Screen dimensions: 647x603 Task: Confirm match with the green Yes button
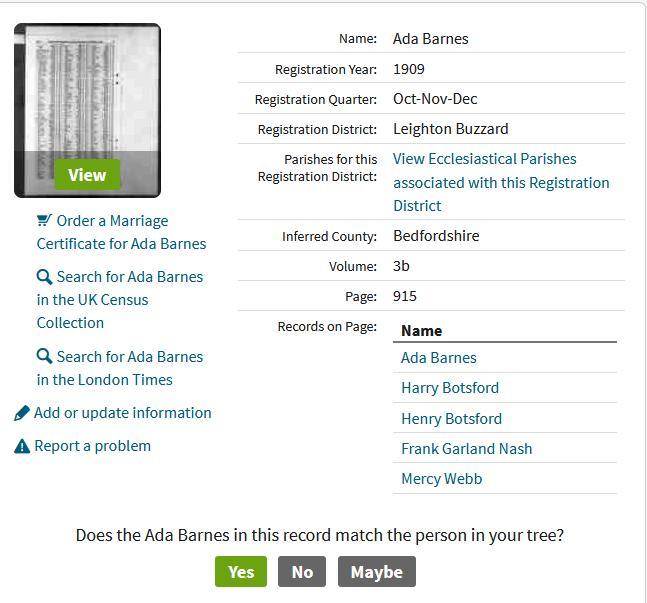(241, 571)
